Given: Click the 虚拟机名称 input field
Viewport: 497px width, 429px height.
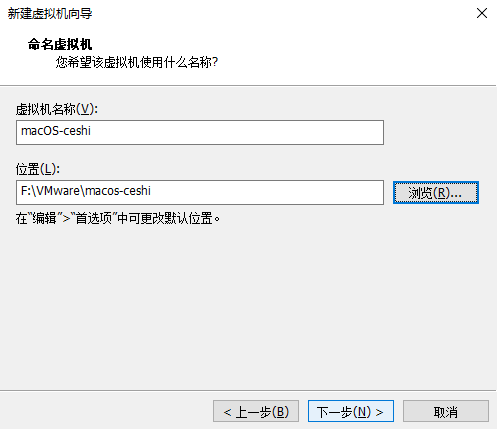Looking at the screenshot, I should [200, 132].
